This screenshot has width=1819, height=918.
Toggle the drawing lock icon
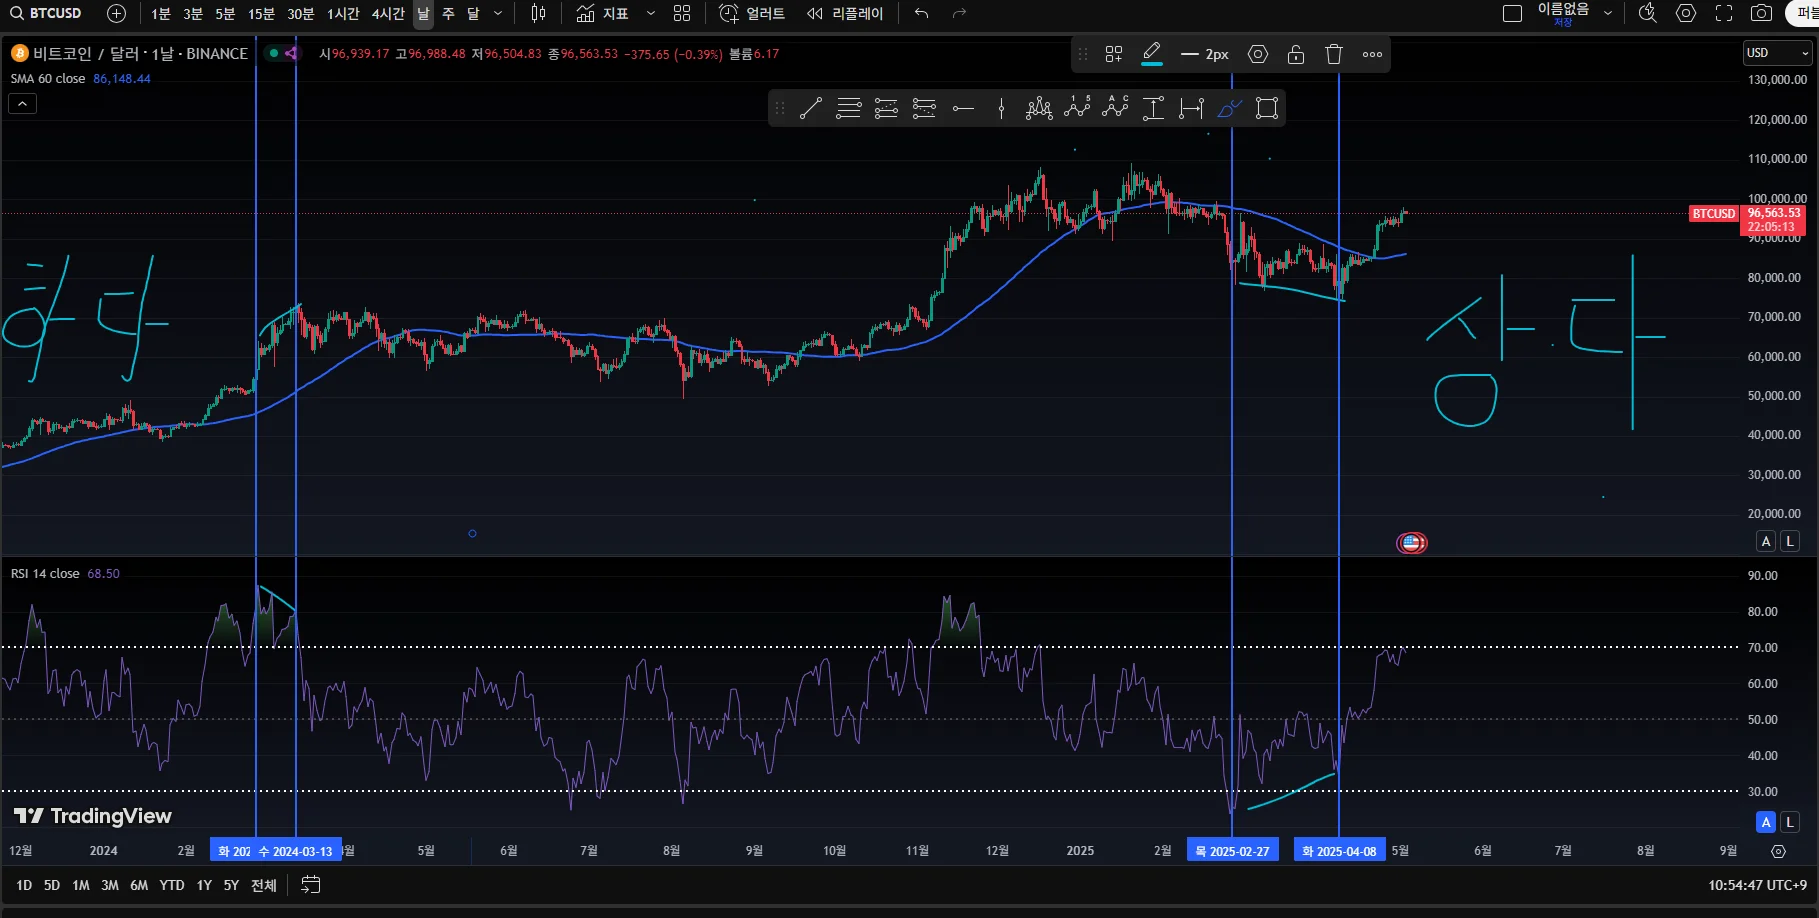tap(1296, 54)
